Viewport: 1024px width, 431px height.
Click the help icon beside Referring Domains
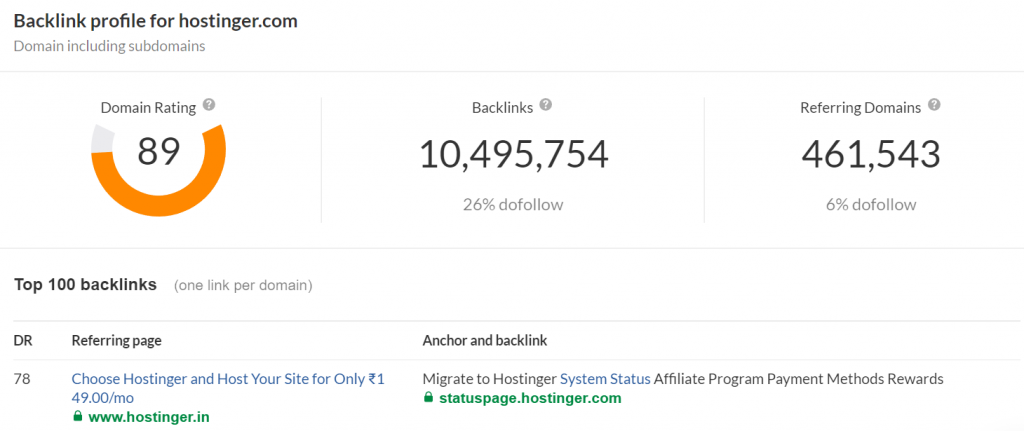click(933, 105)
